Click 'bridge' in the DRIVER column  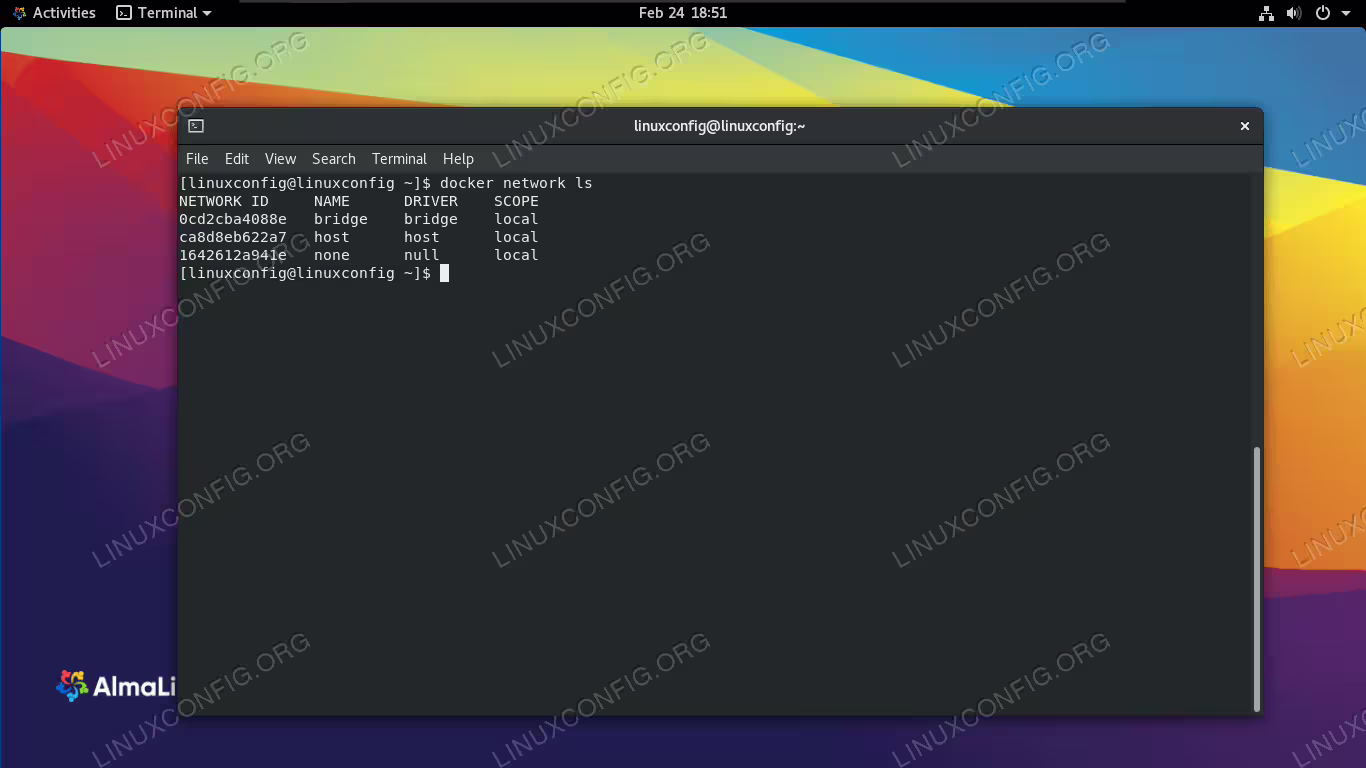pyautogui.click(x=431, y=219)
